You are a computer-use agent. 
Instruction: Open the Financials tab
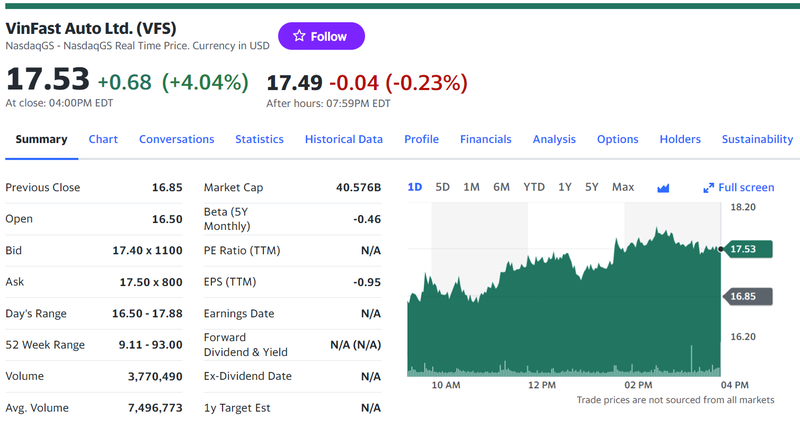coord(485,139)
